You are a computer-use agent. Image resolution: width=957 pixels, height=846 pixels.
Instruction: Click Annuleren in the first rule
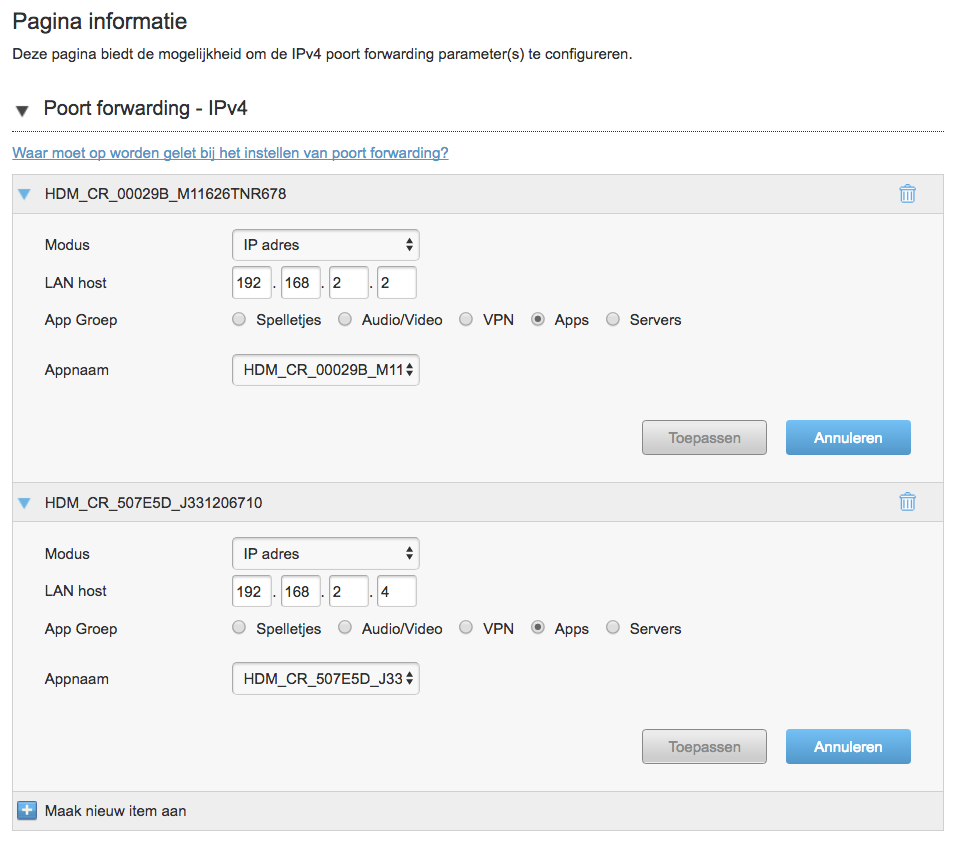tap(848, 438)
